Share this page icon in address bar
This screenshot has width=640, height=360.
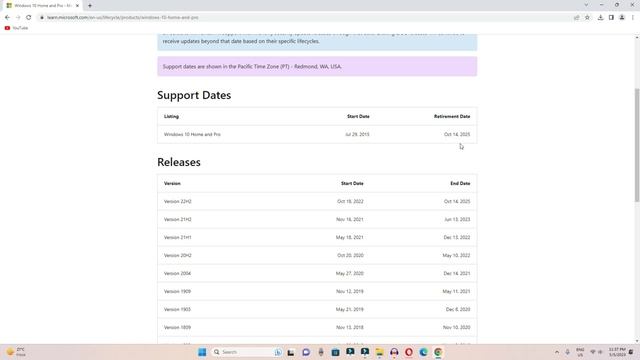(576, 18)
